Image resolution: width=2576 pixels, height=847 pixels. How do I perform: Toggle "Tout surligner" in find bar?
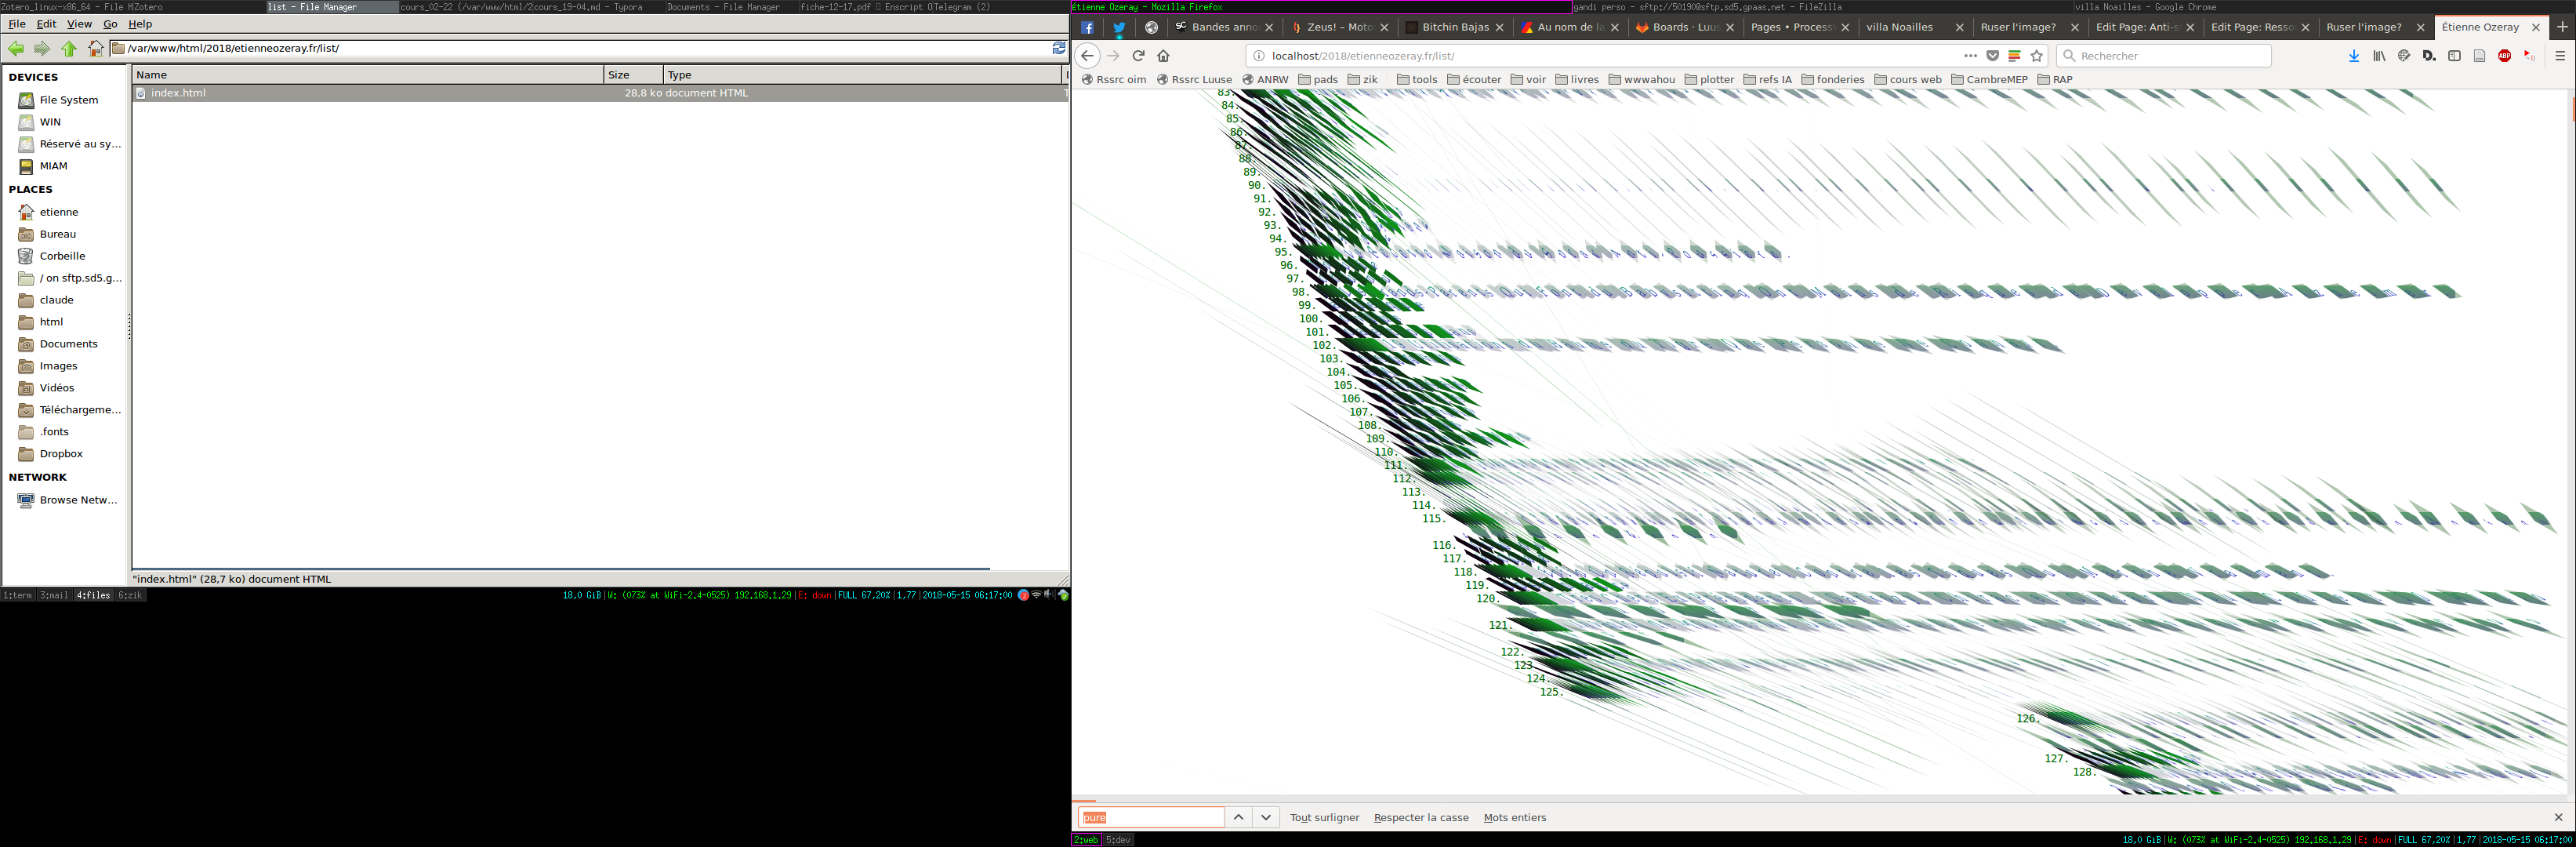pos(1324,818)
